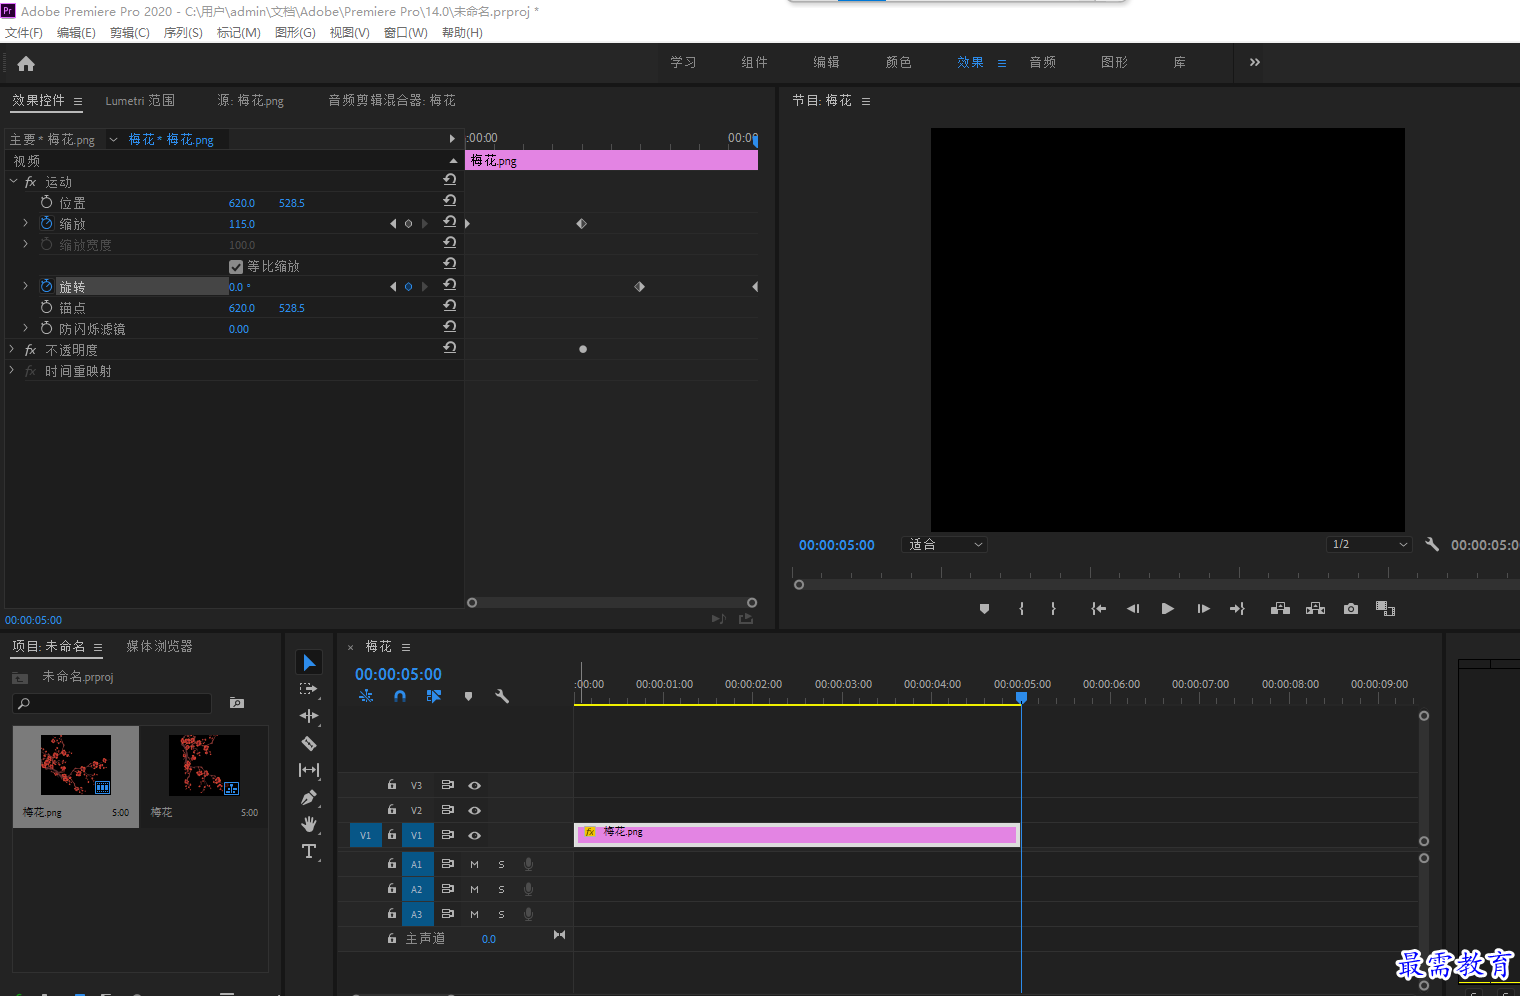Expand the 旋转 property
Image resolution: width=1520 pixels, height=996 pixels.
(x=25, y=286)
